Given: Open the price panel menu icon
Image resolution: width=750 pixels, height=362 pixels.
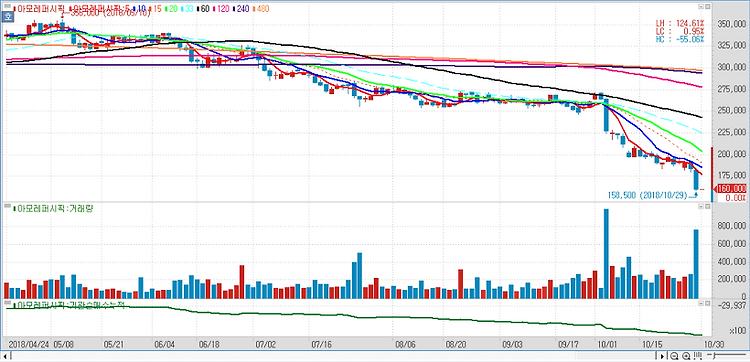Looking at the screenshot, I should tap(7, 6).
